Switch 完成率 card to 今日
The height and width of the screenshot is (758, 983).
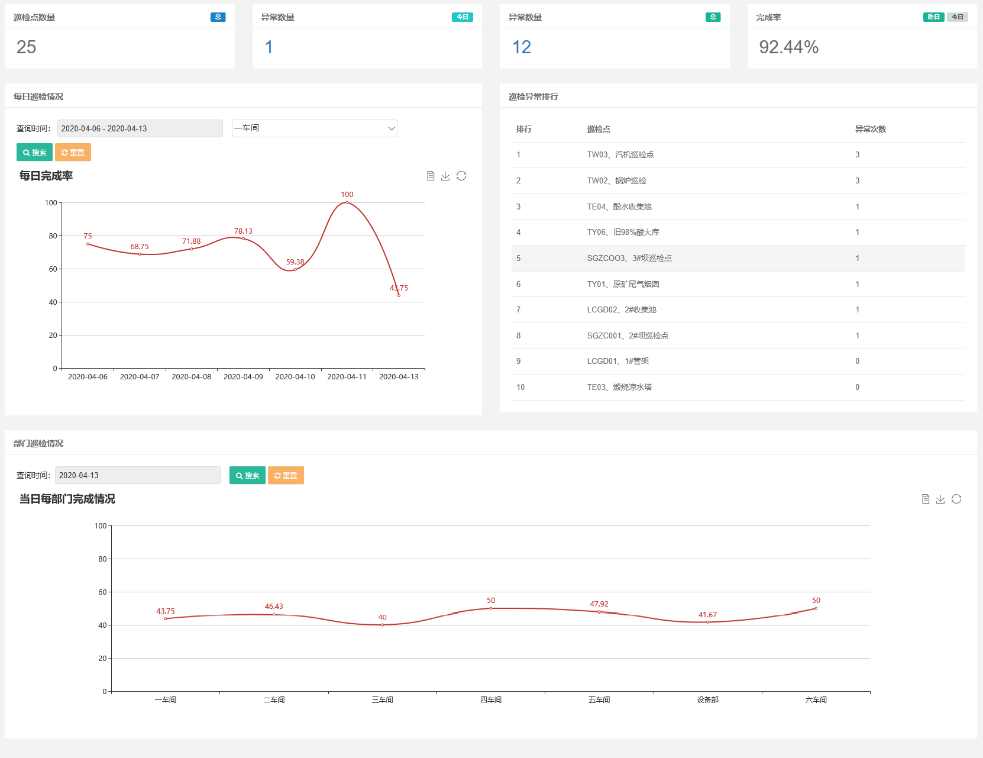(x=957, y=17)
